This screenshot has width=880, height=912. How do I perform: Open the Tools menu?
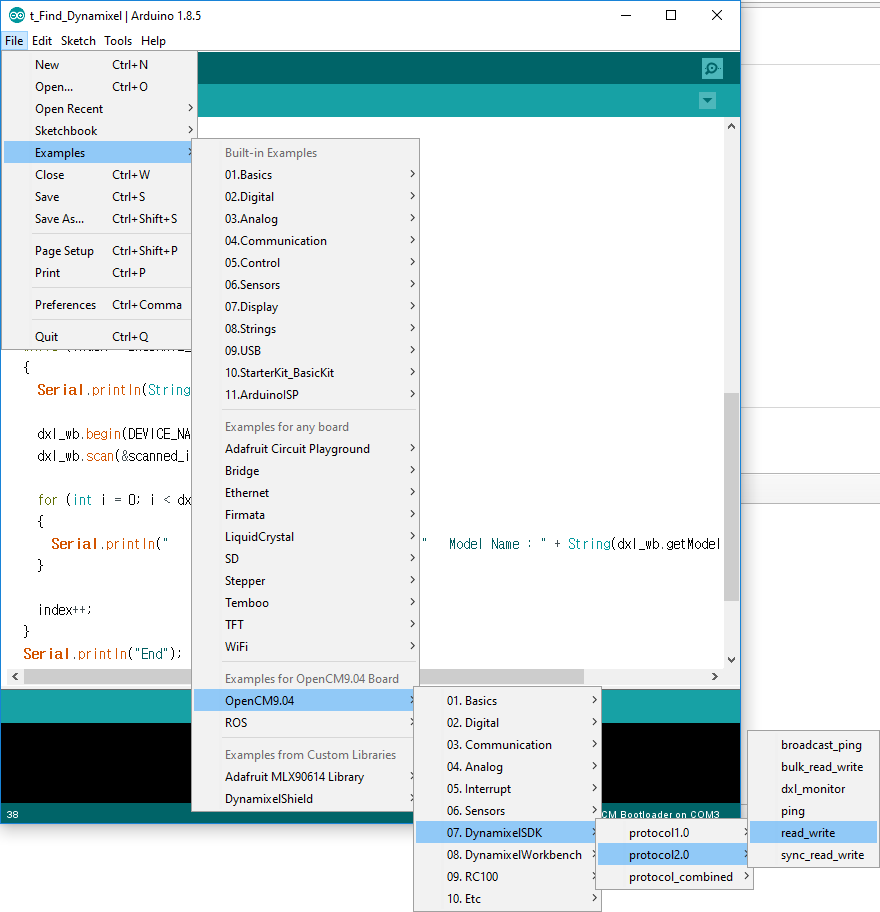(118, 41)
